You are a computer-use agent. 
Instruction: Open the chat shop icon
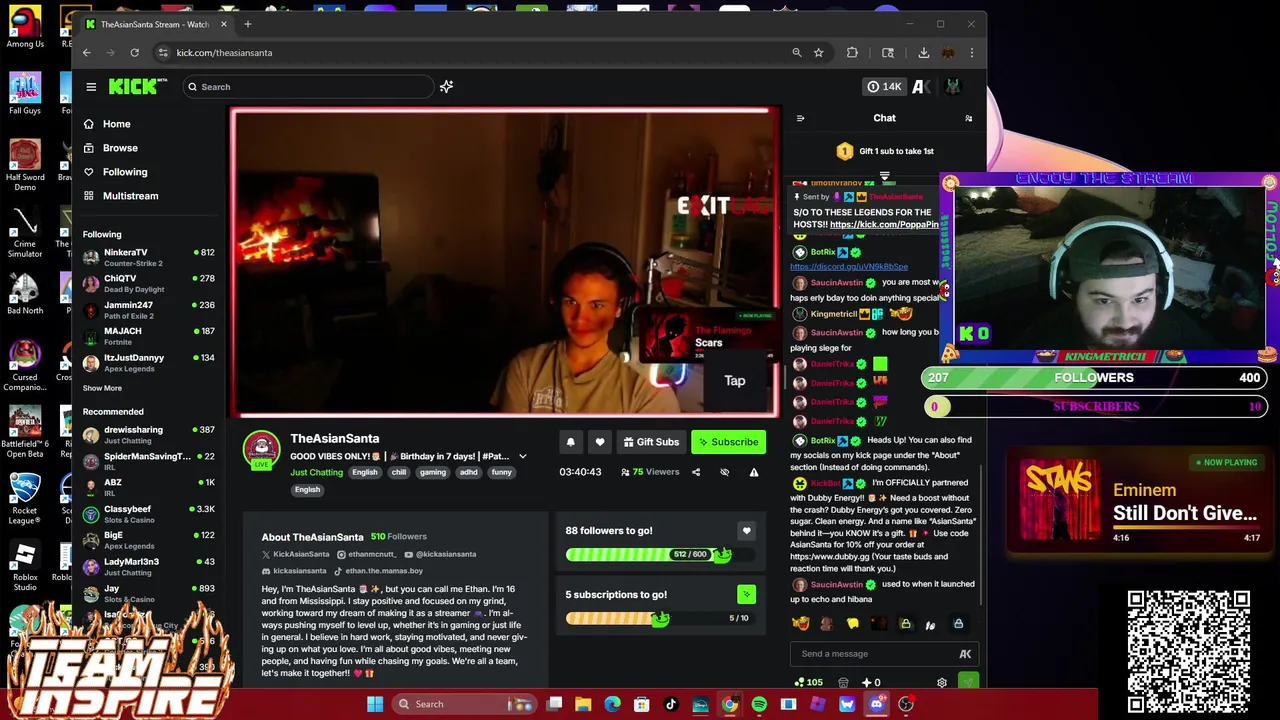point(843,683)
